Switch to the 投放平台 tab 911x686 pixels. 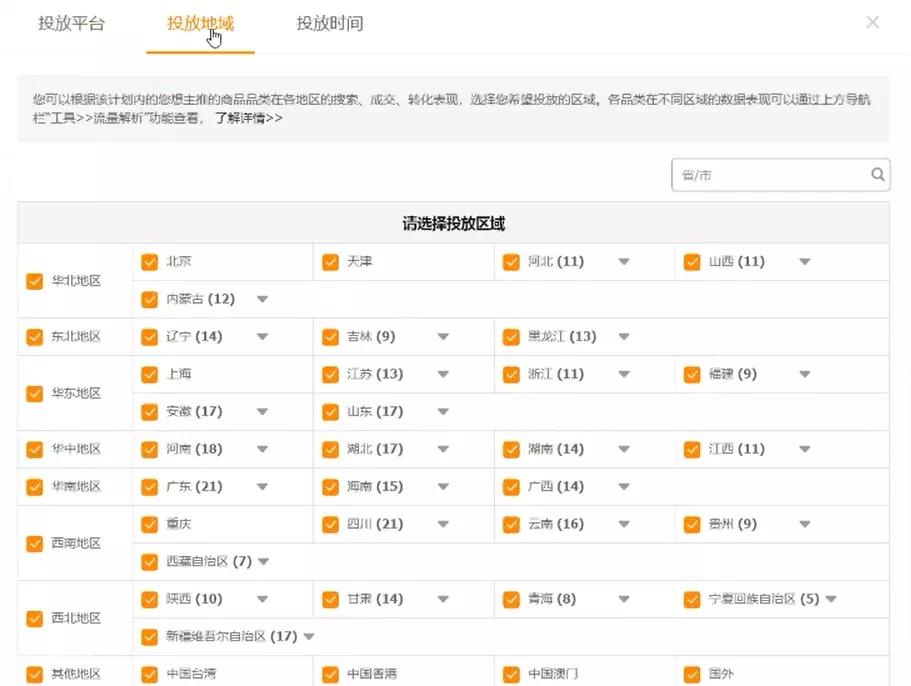(70, 22)
